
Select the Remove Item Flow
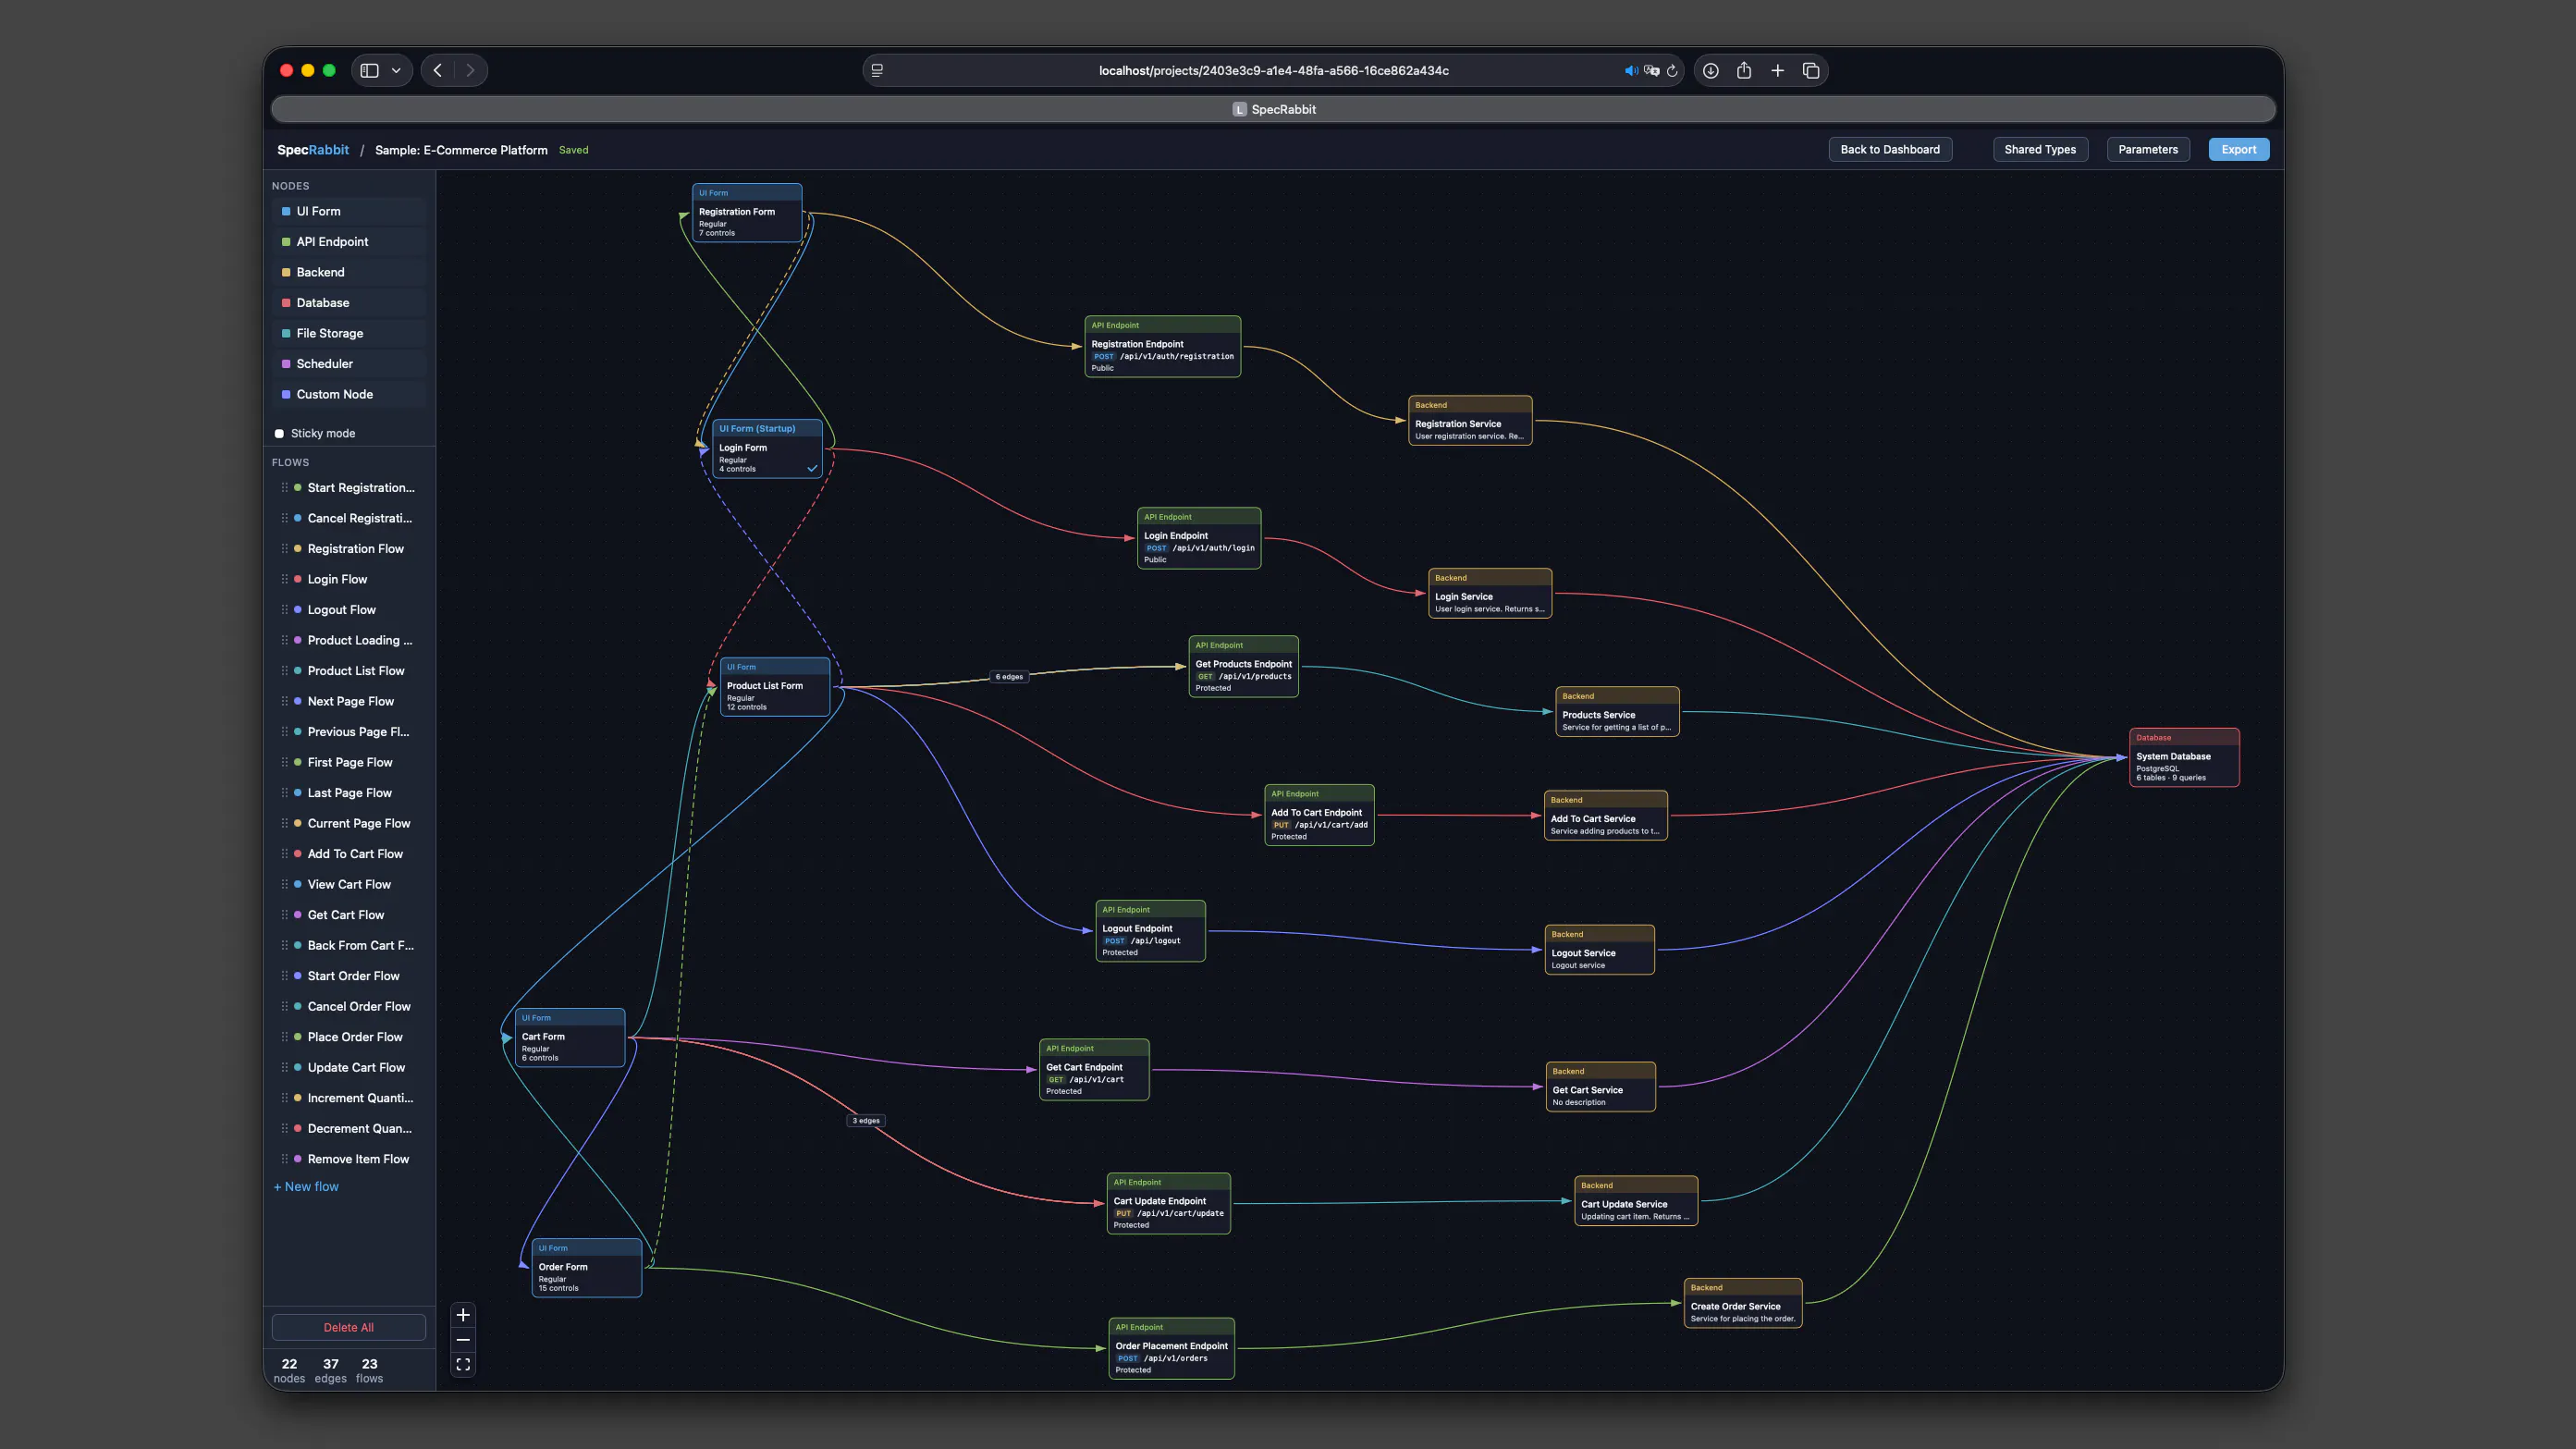pos(350,1159)
